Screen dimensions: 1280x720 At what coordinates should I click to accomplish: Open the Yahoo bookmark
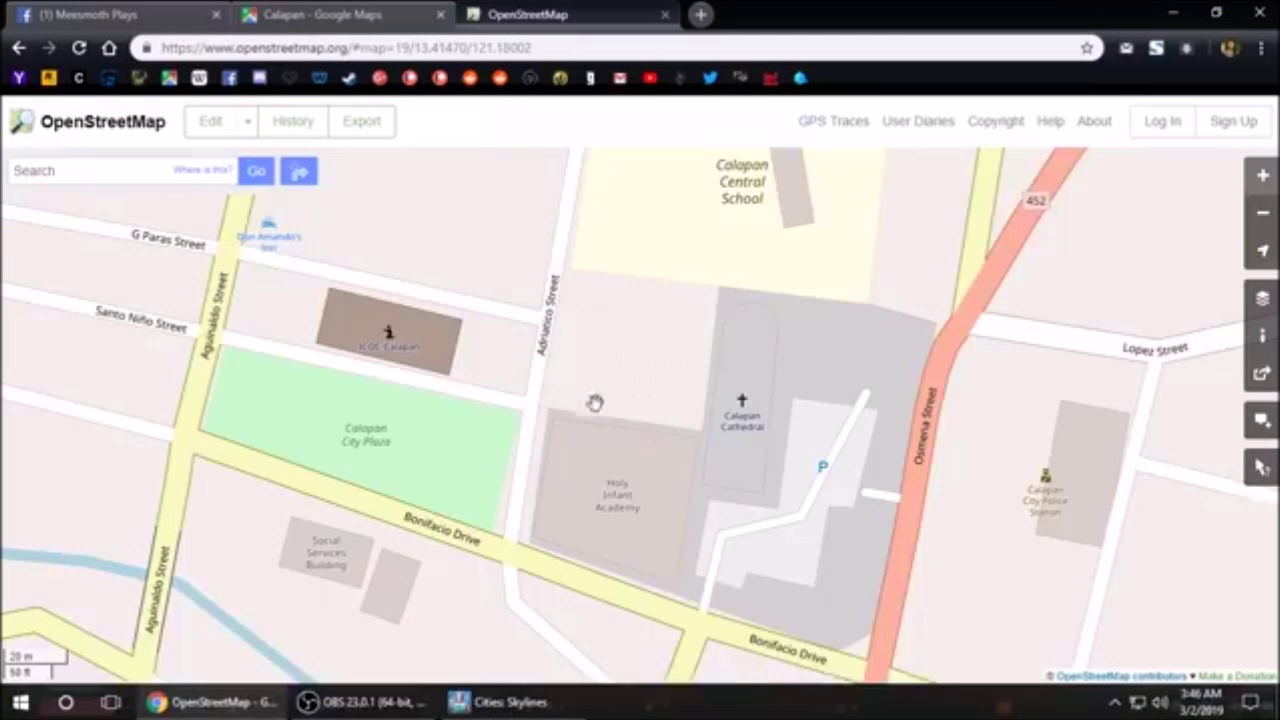[18, 78]
